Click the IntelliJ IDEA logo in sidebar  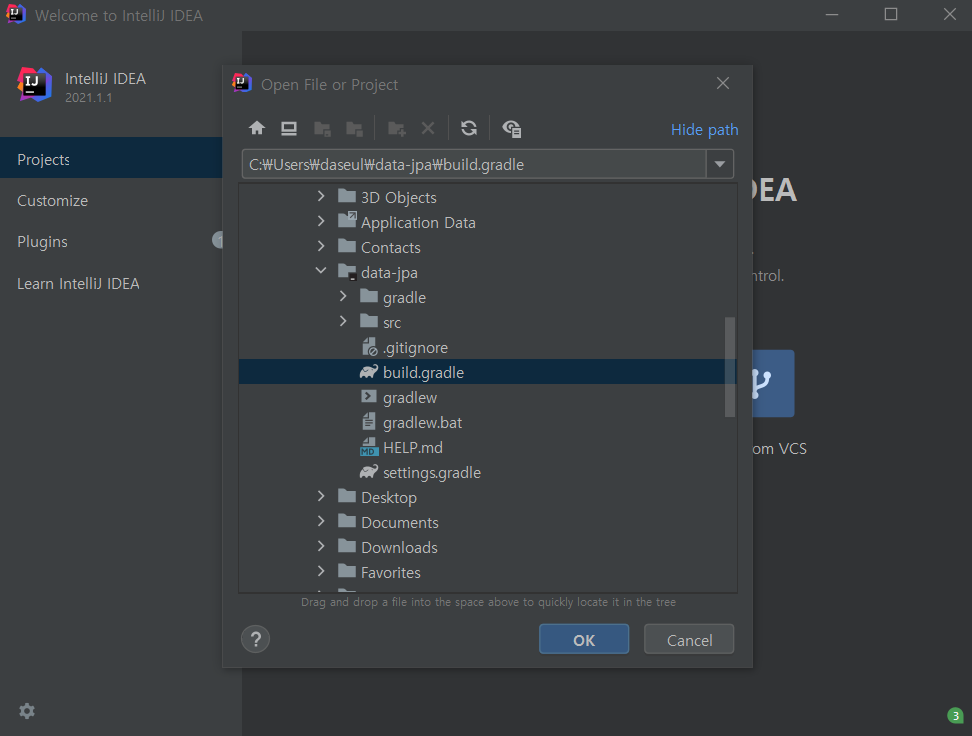coord(34,84)
